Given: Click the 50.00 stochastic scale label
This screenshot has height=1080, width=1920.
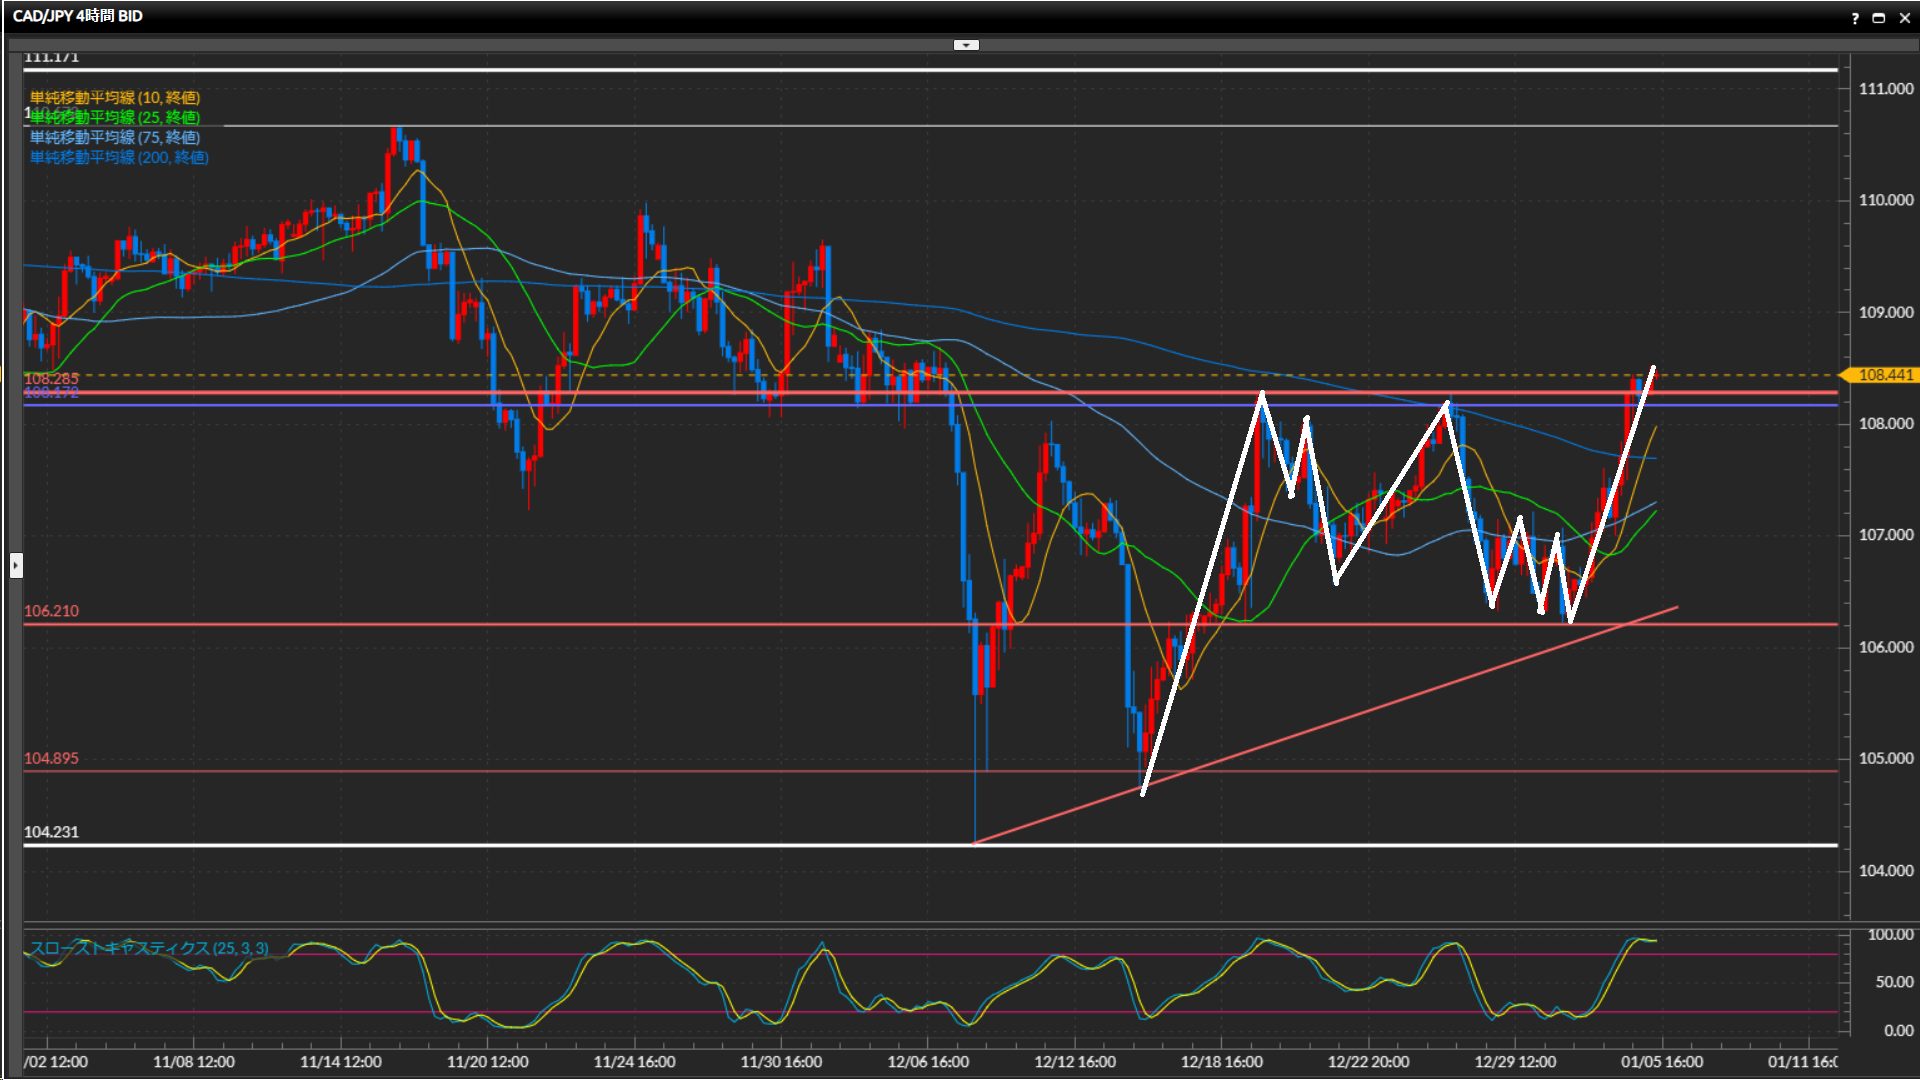Looking at the screenshot, I should coord(1894,982).
